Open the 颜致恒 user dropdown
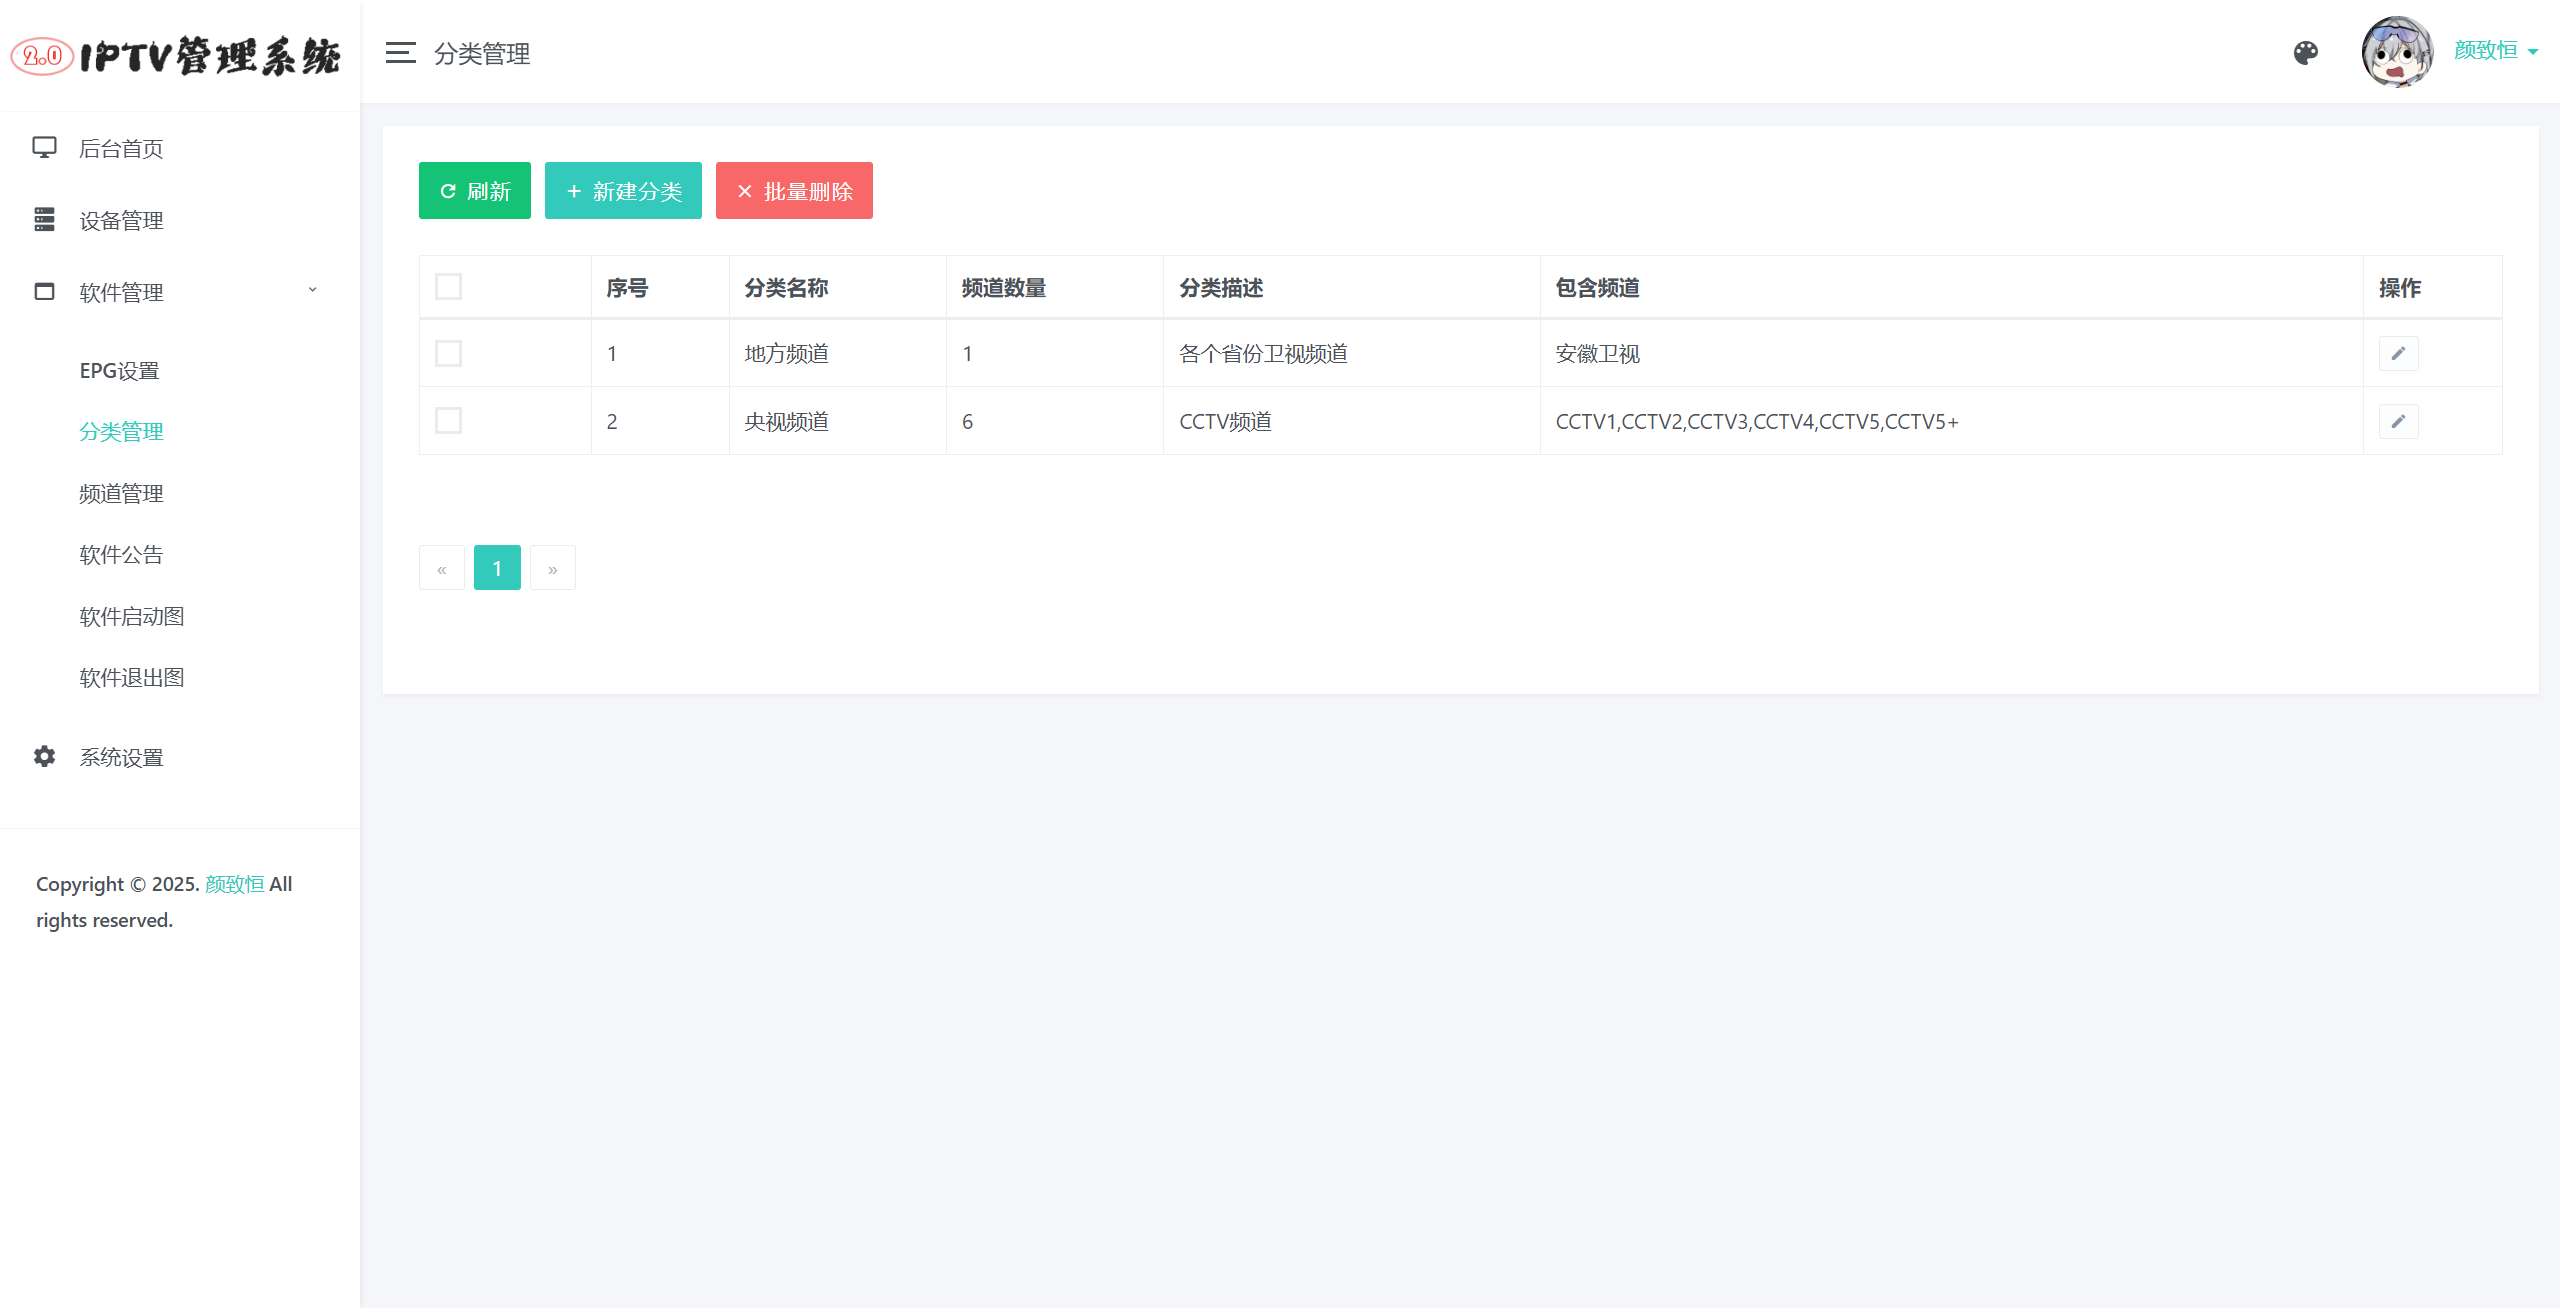 click(x=2487, y=49)
